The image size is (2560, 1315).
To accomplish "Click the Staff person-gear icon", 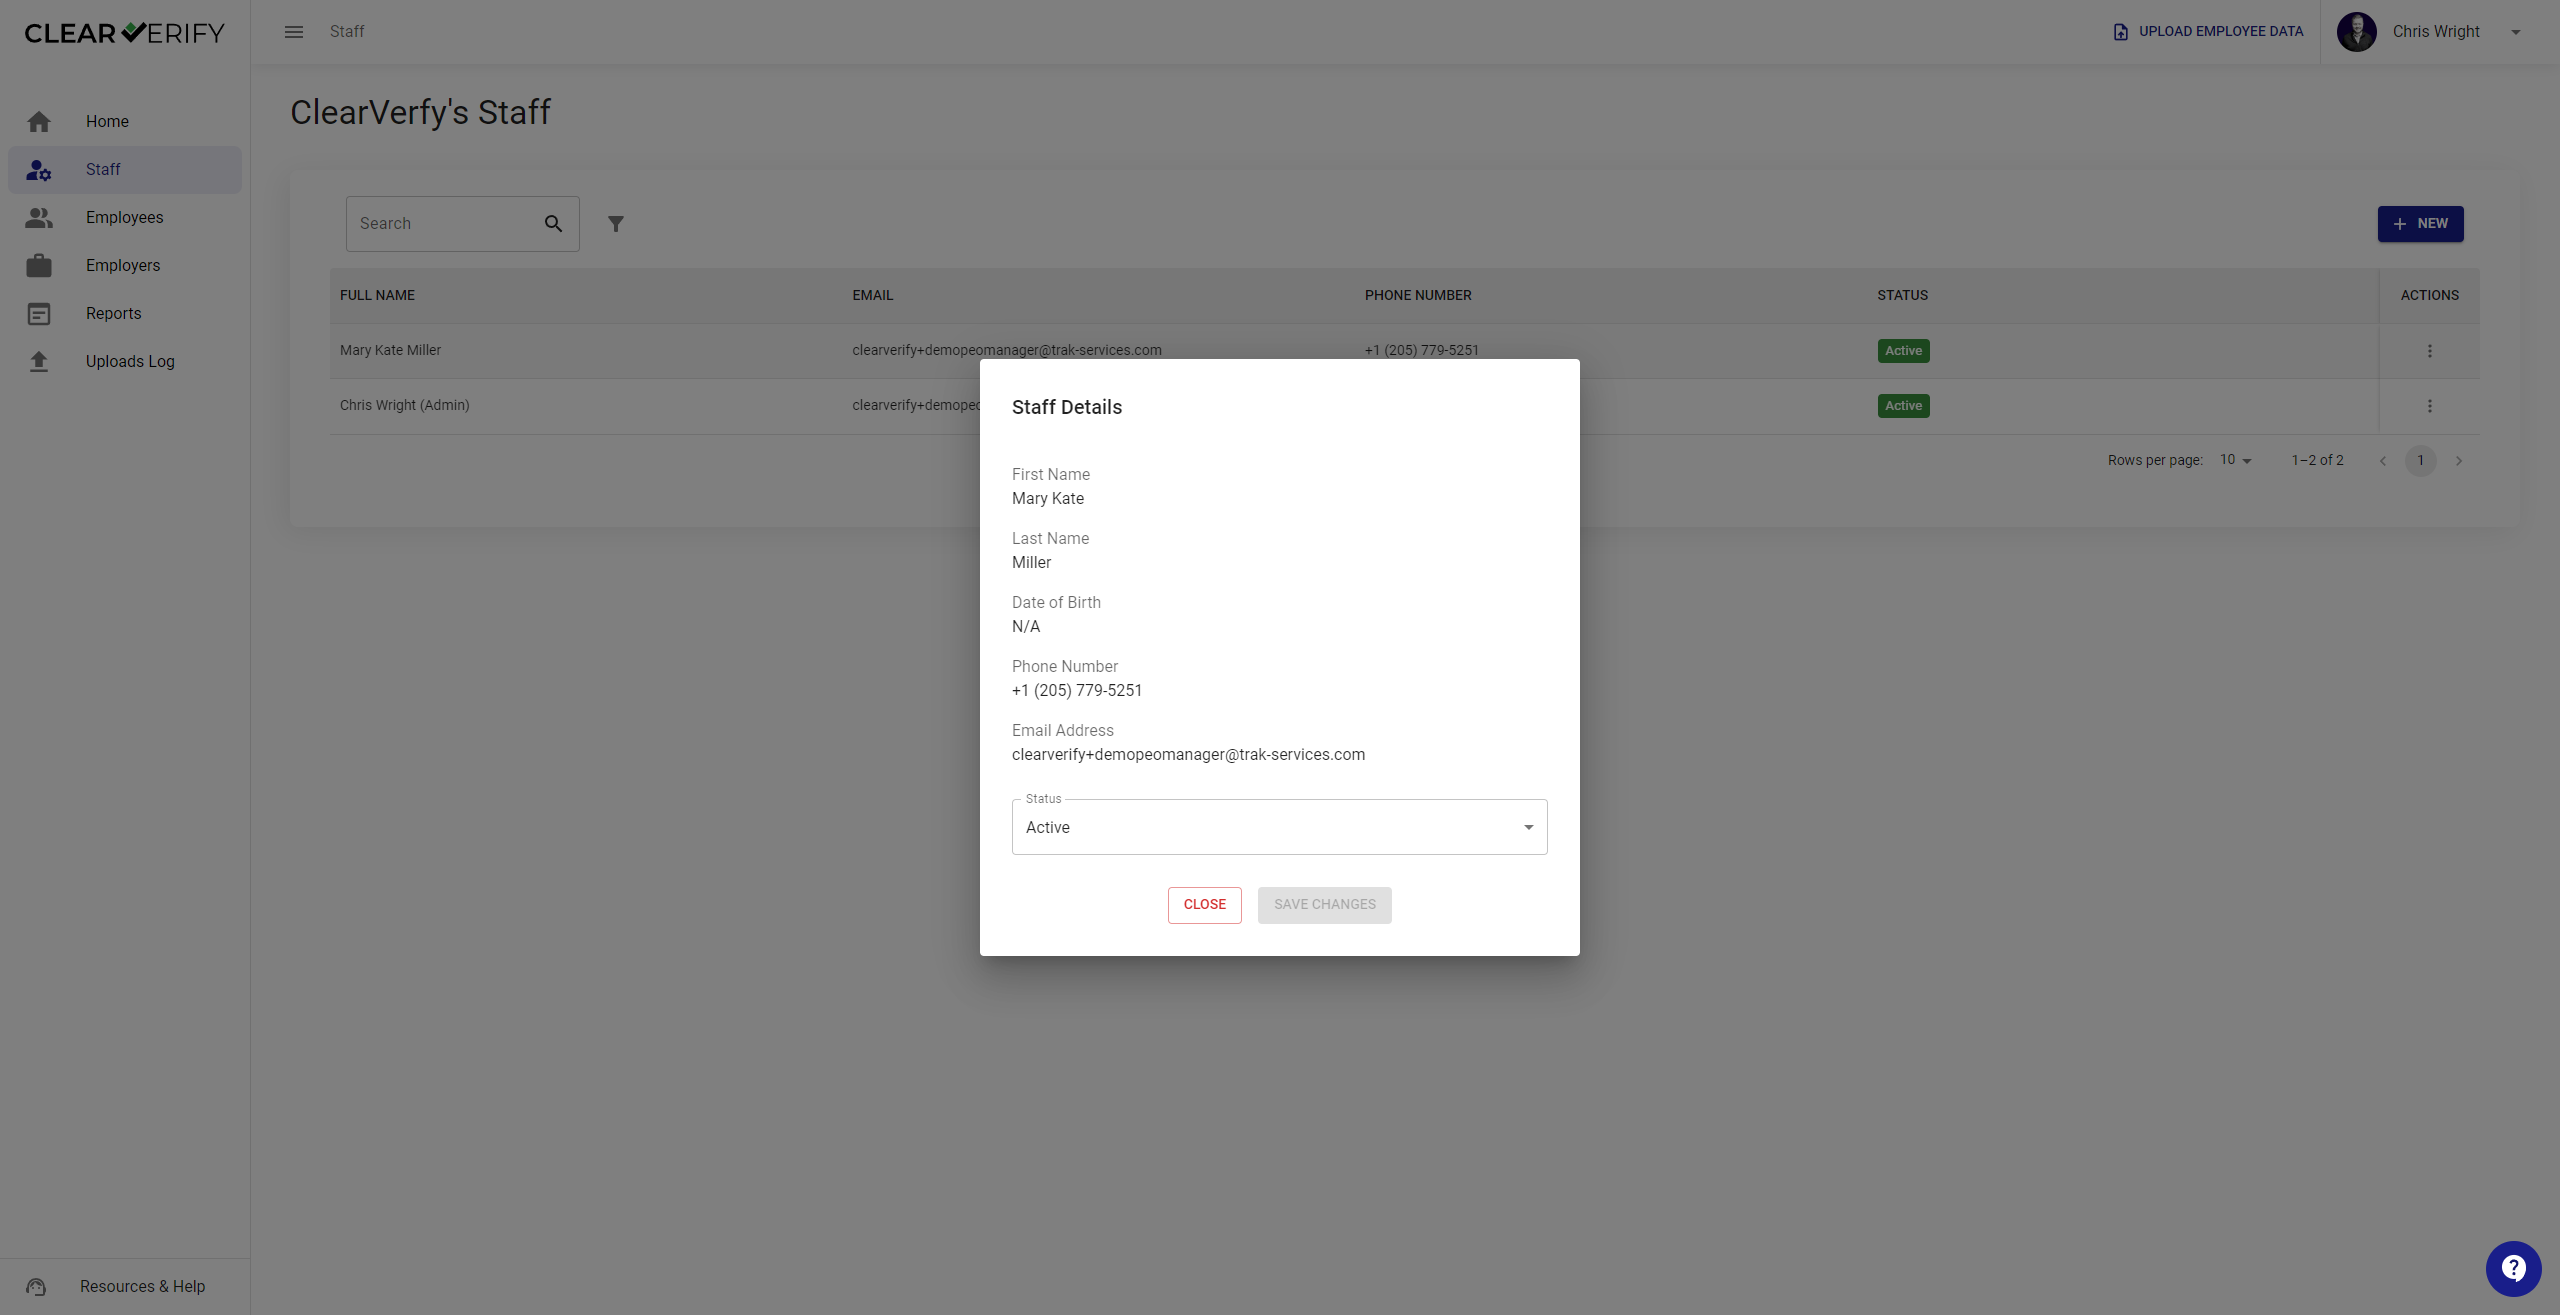I will 39,170.
